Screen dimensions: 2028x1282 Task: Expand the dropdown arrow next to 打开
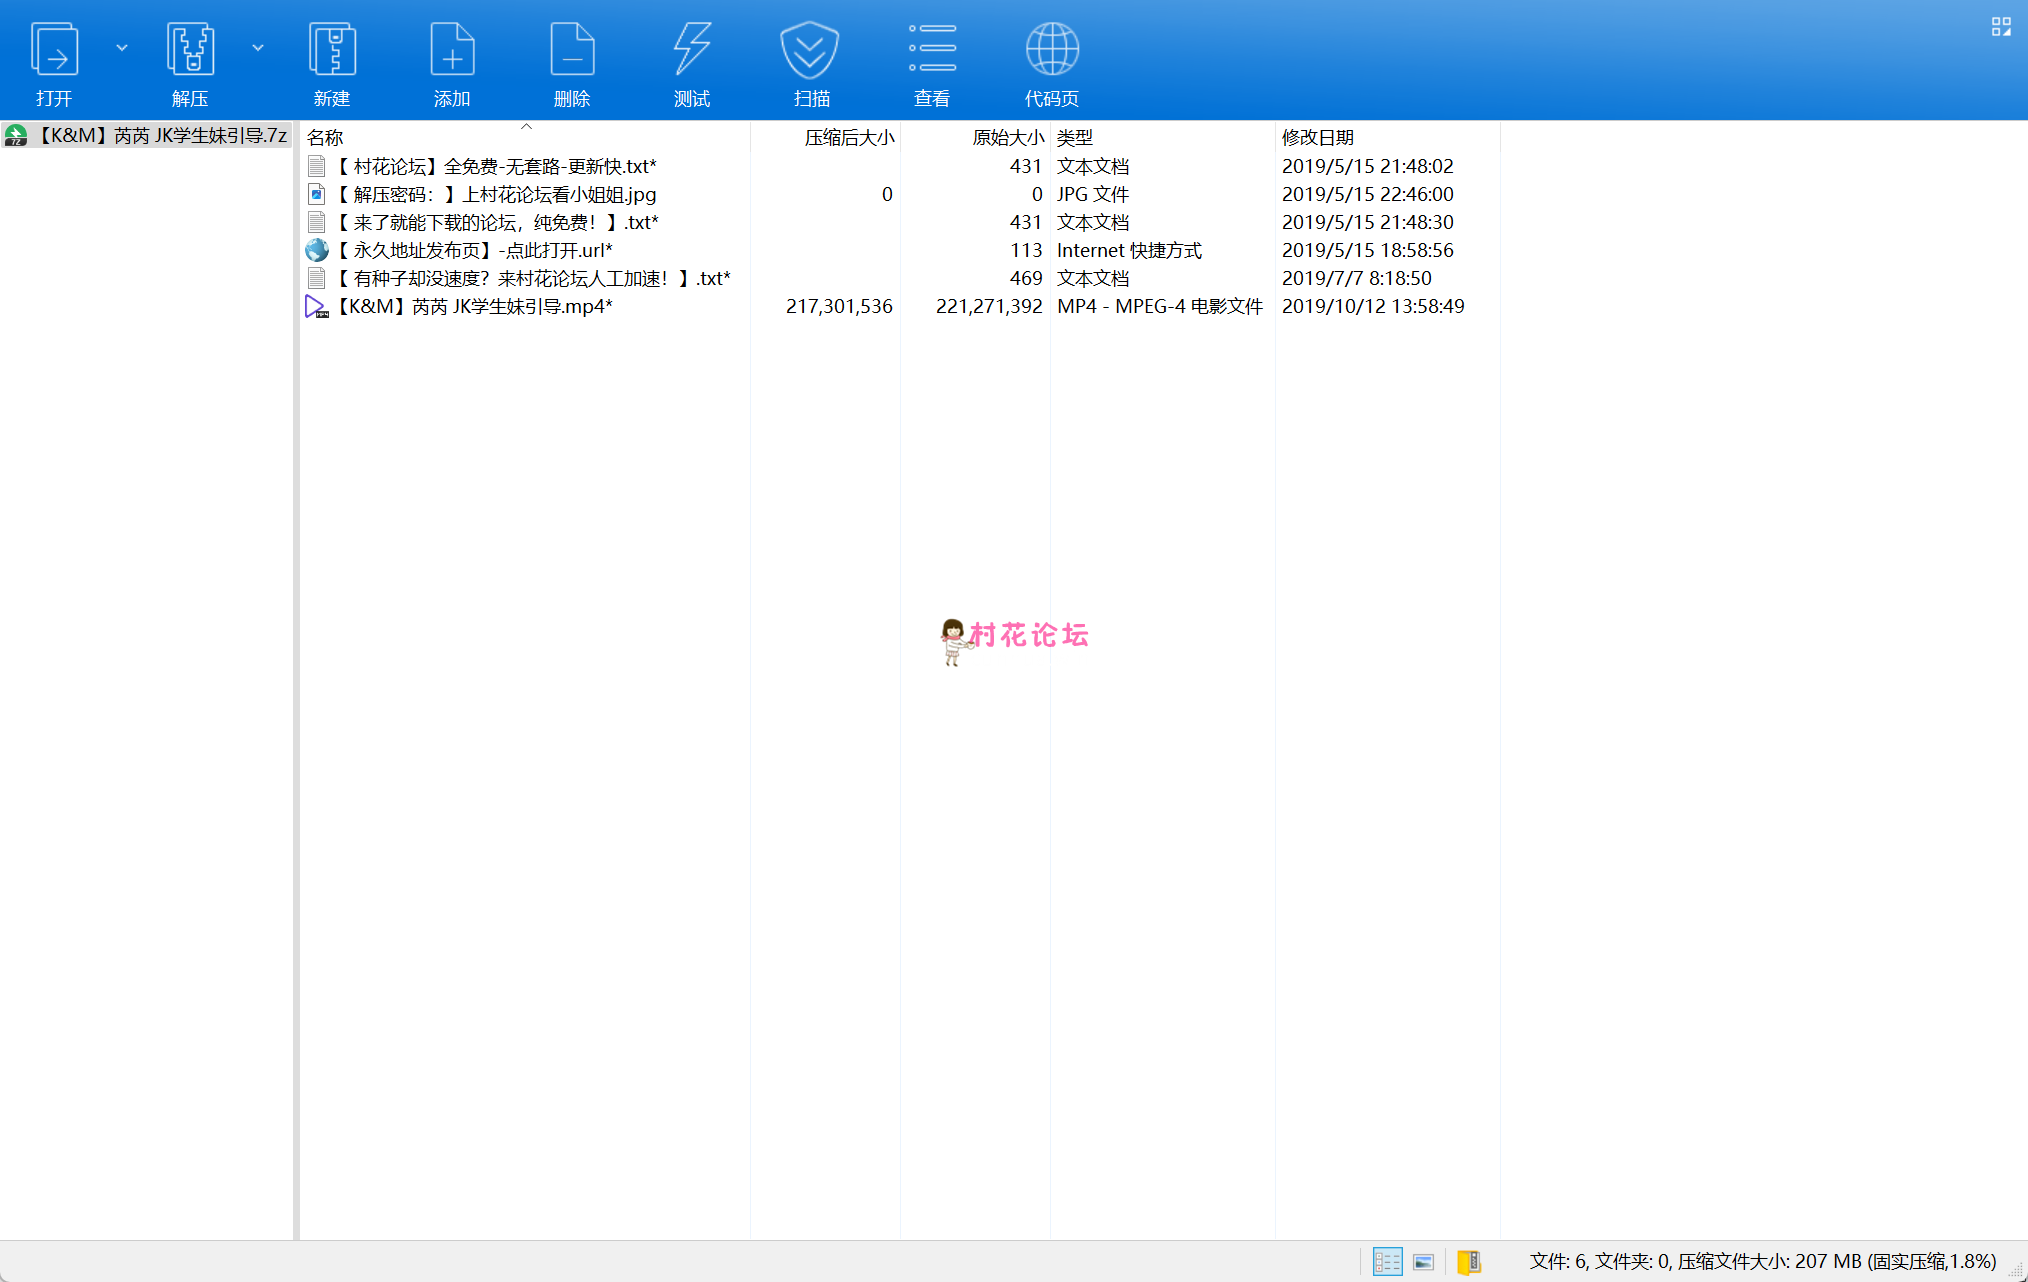122,47
